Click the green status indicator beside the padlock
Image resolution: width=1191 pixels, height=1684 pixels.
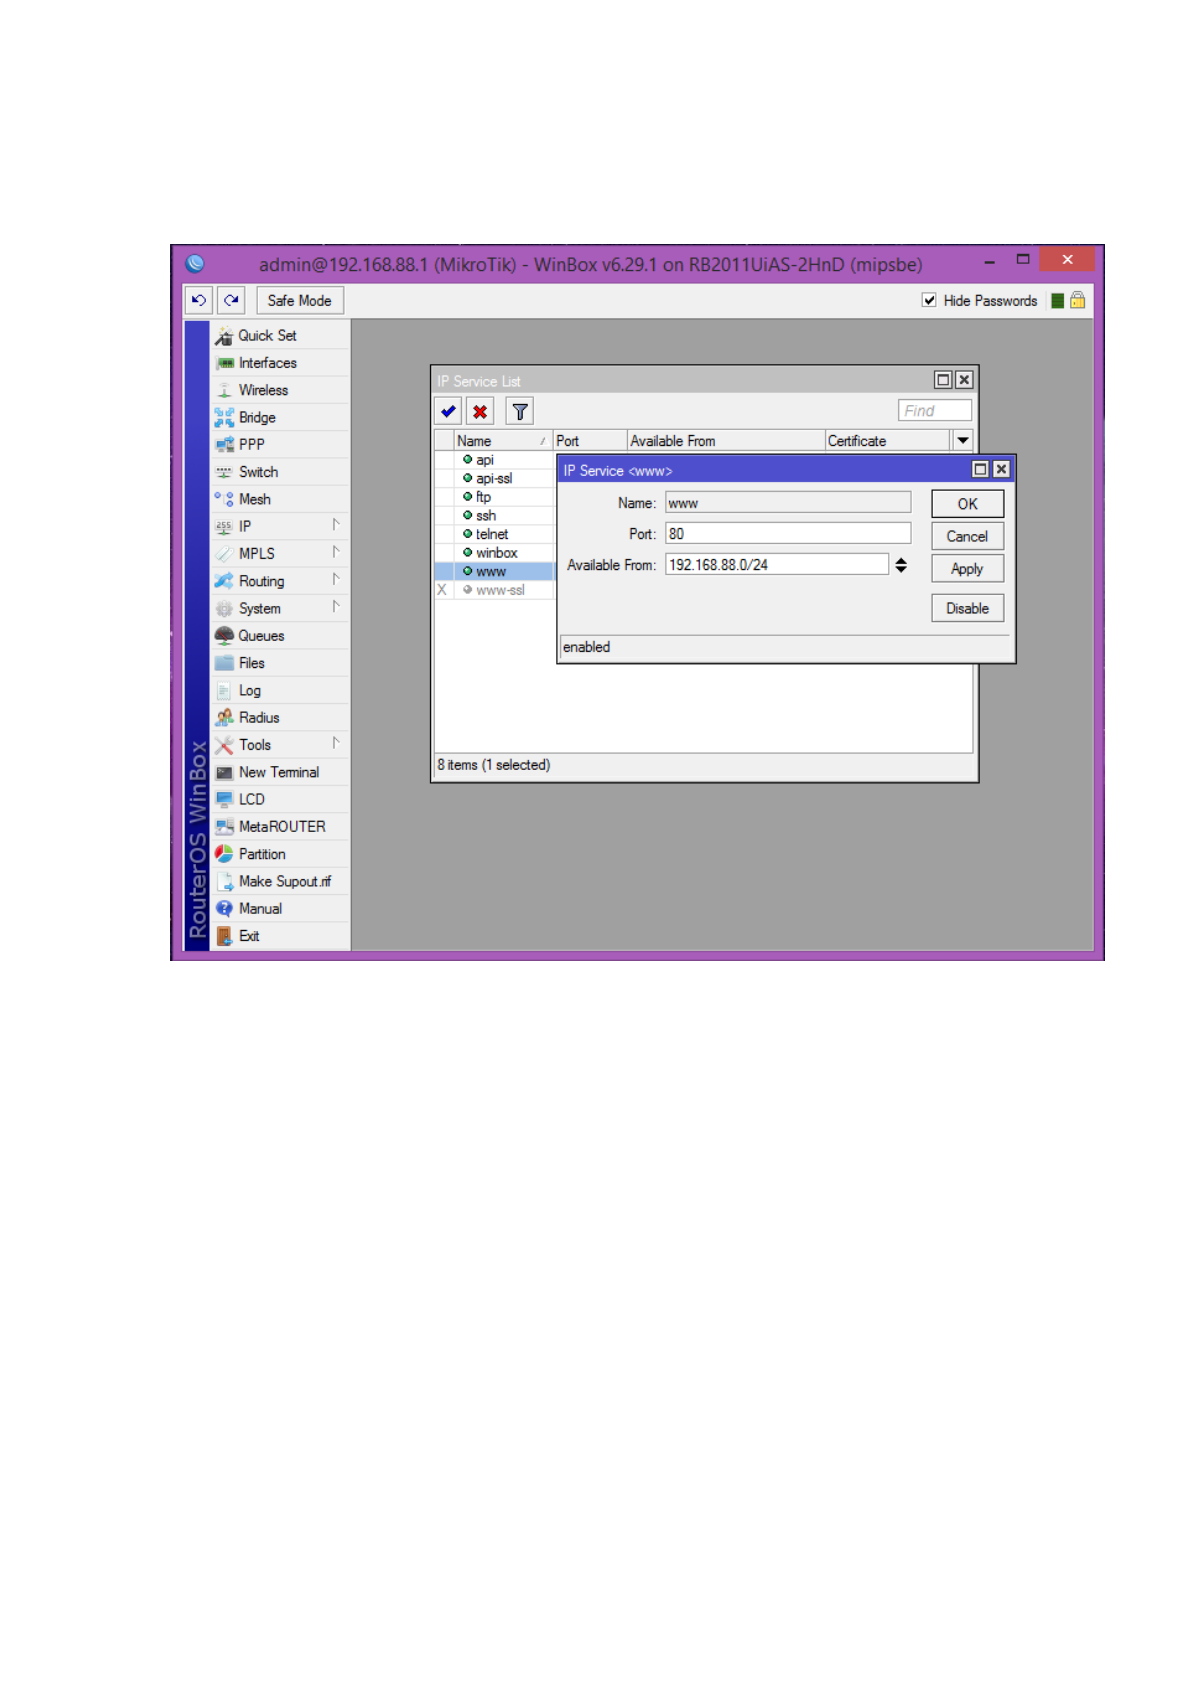click(1057, 301)
